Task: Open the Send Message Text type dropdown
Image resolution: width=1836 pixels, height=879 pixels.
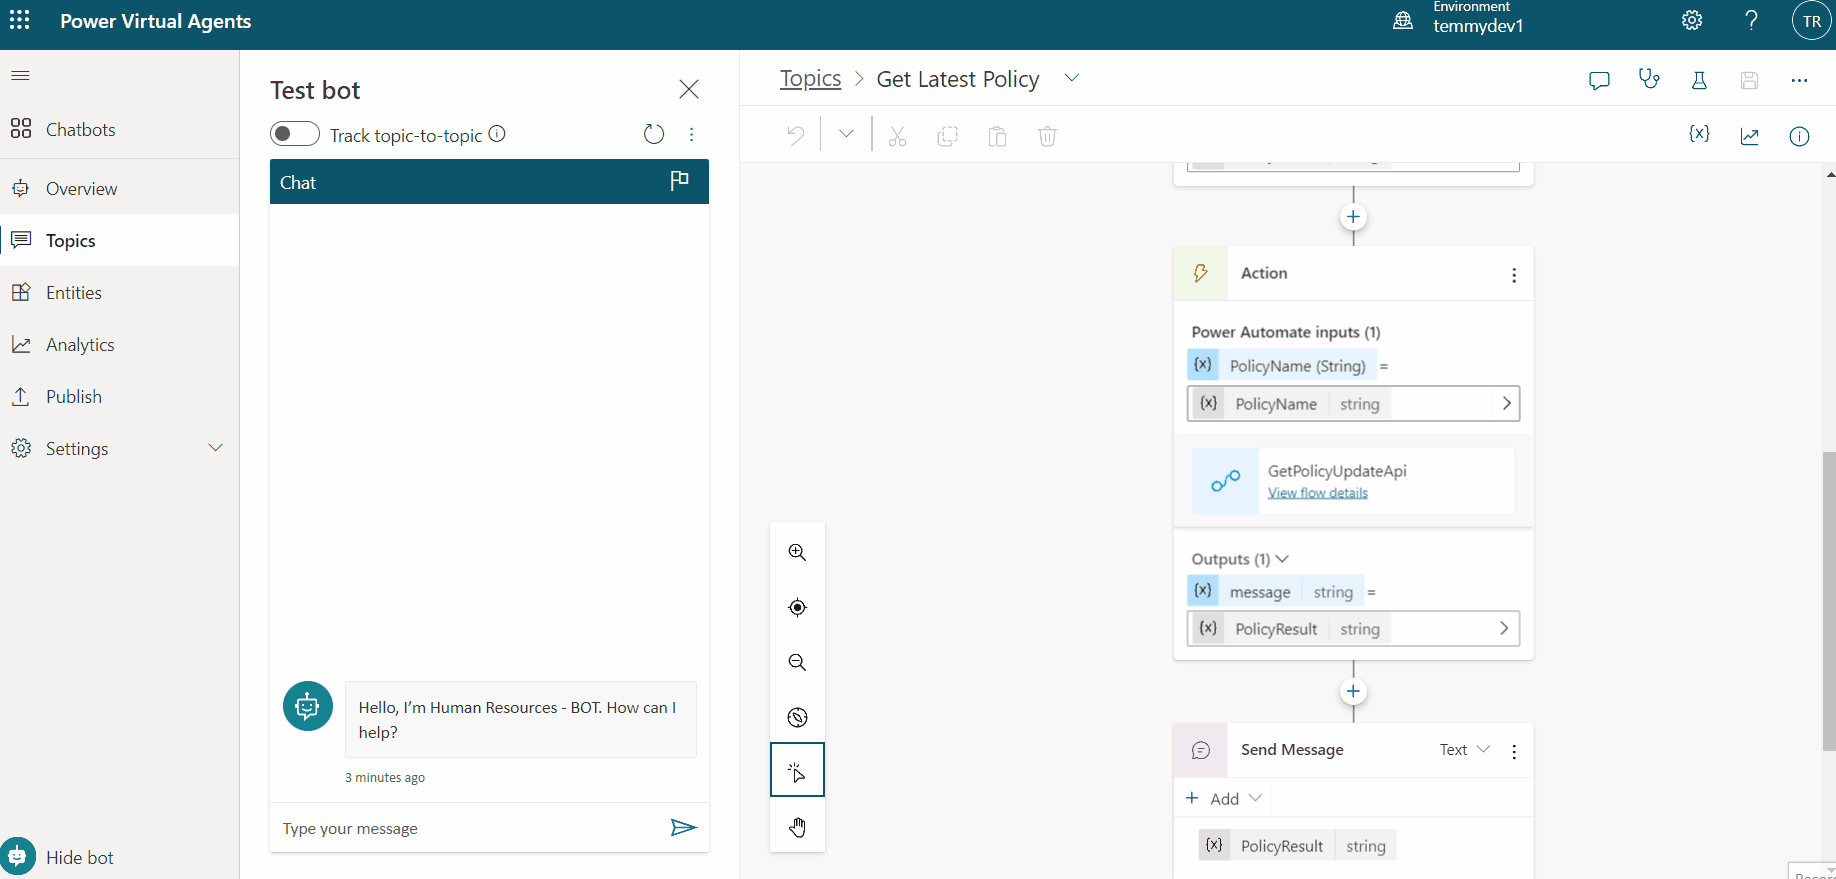Action: pyautogui.click(x=1465, y=750)
